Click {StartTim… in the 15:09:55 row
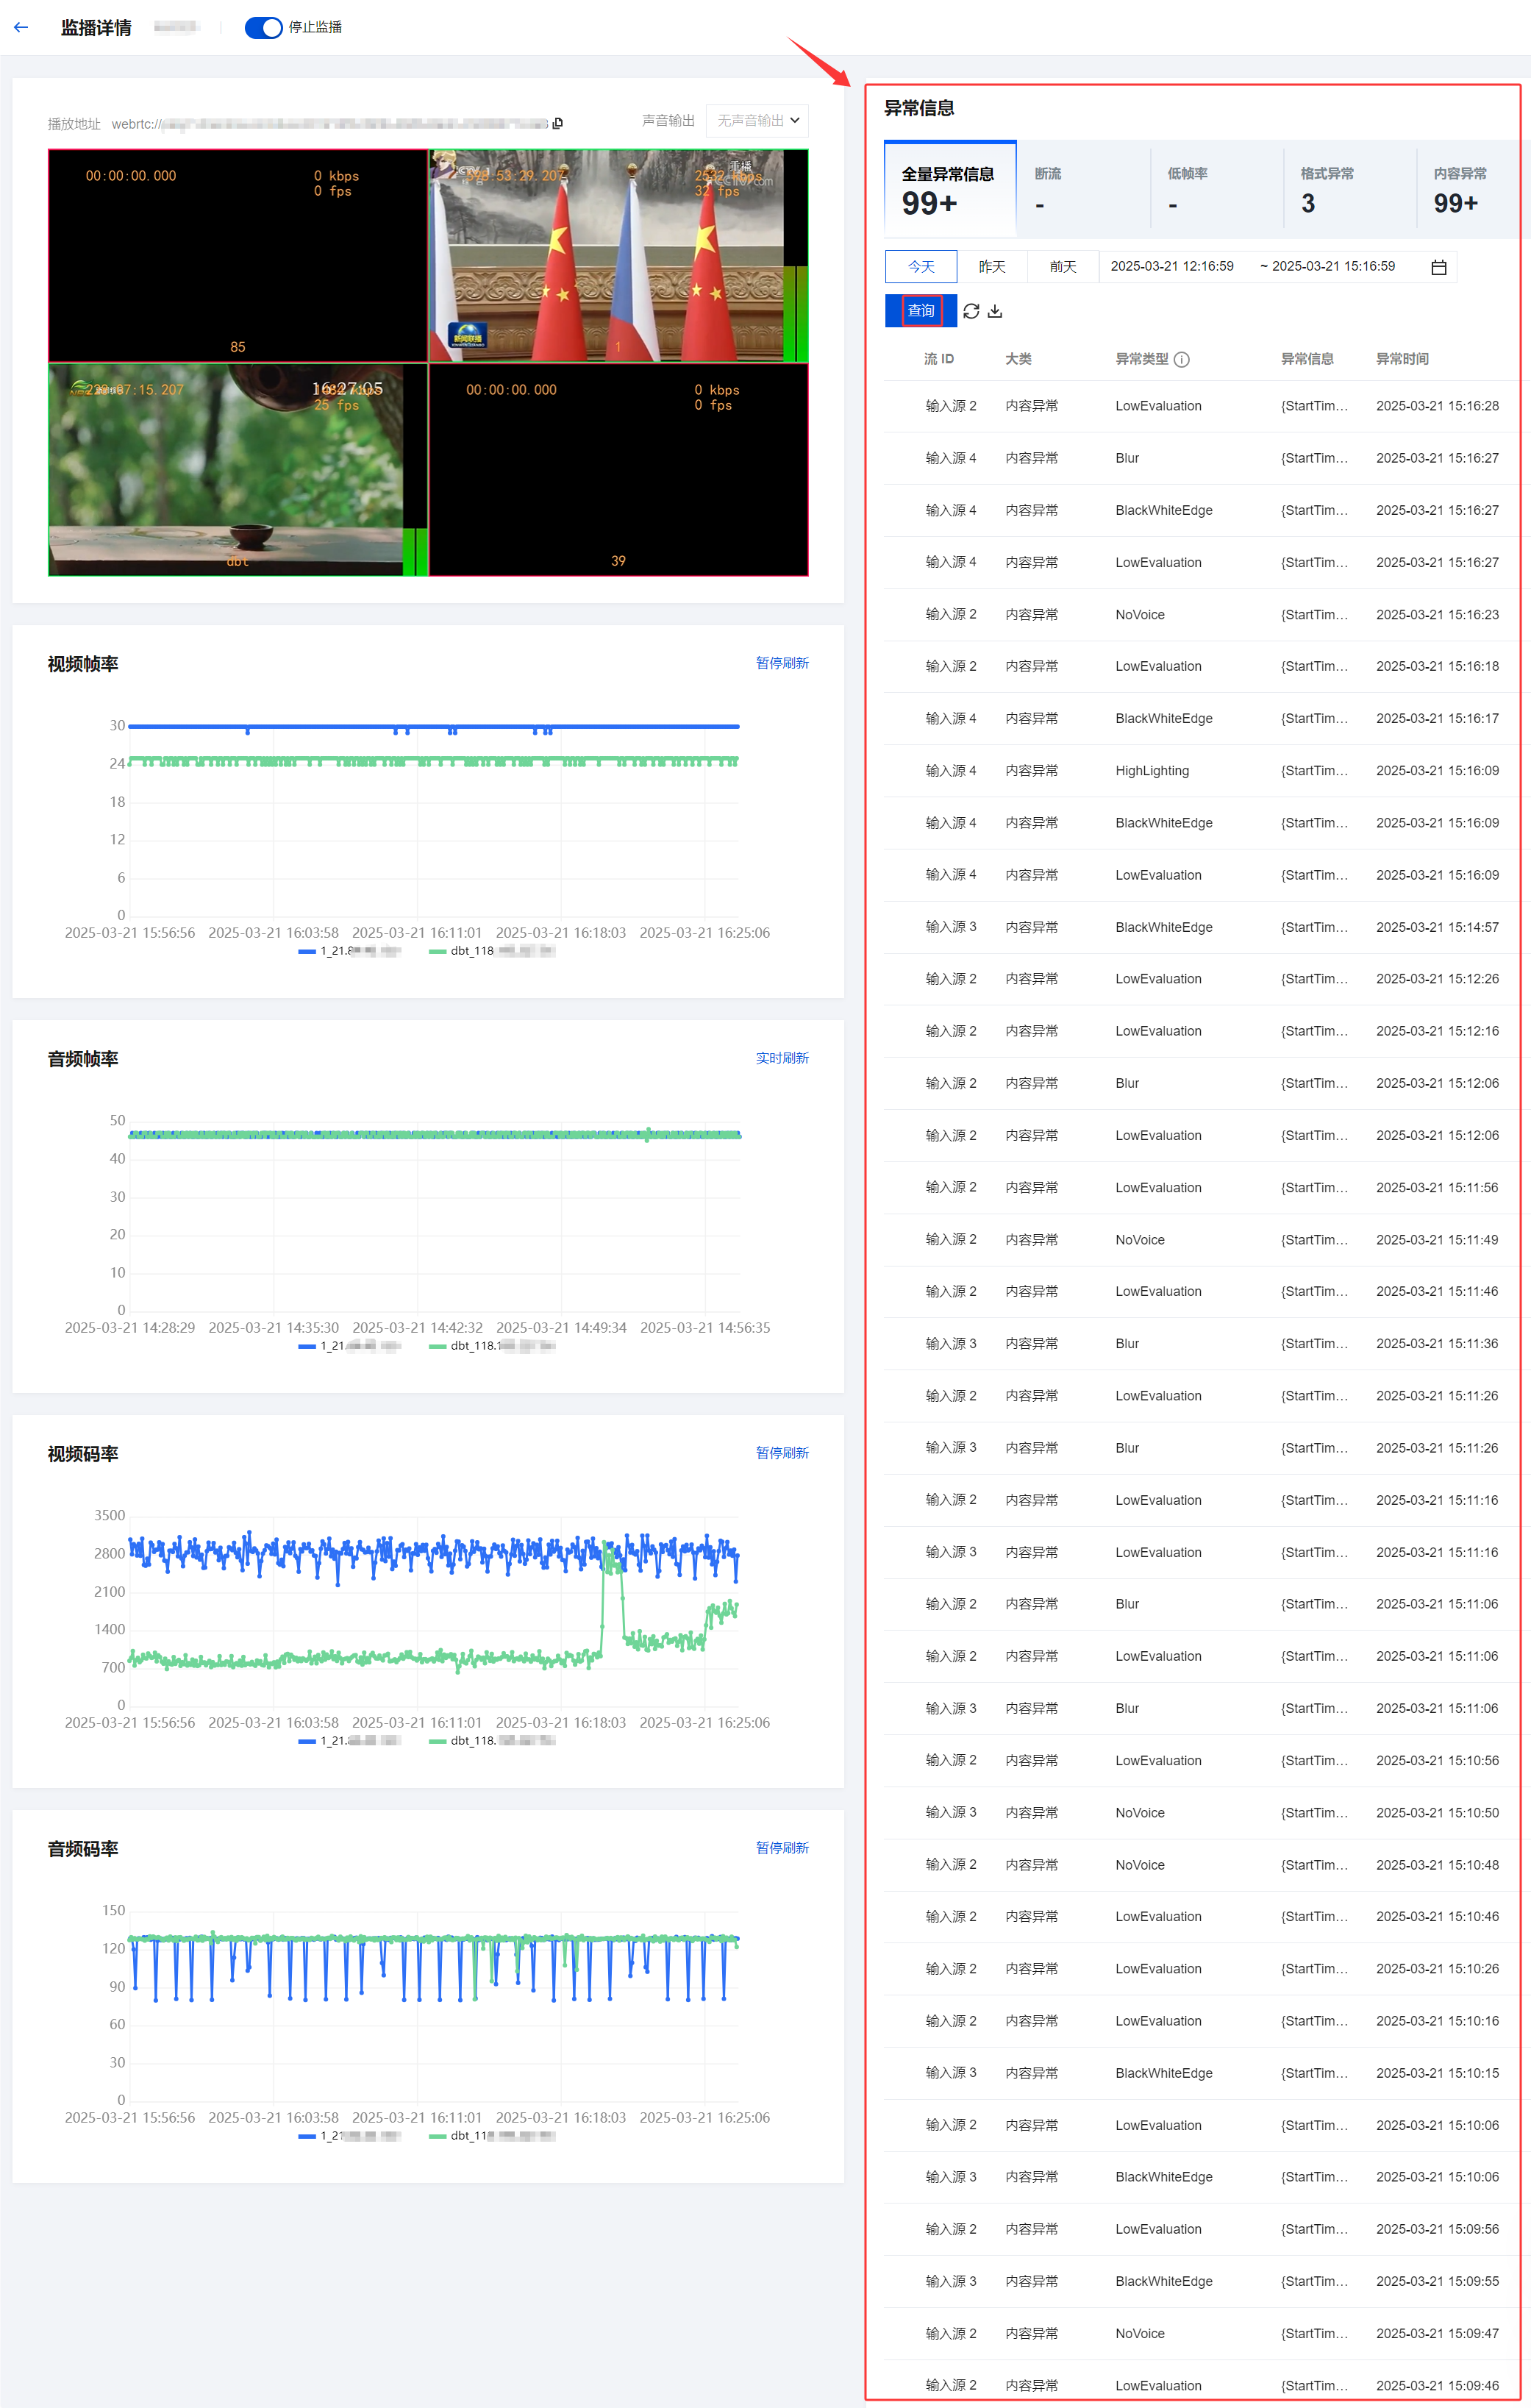 pyautogui.click(x=1314, y=2282)
